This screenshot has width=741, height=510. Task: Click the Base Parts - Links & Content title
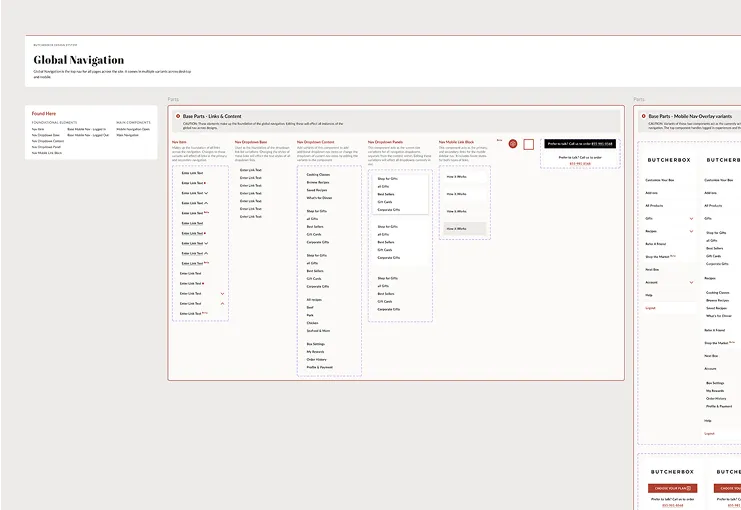click(x=212, y=116)
